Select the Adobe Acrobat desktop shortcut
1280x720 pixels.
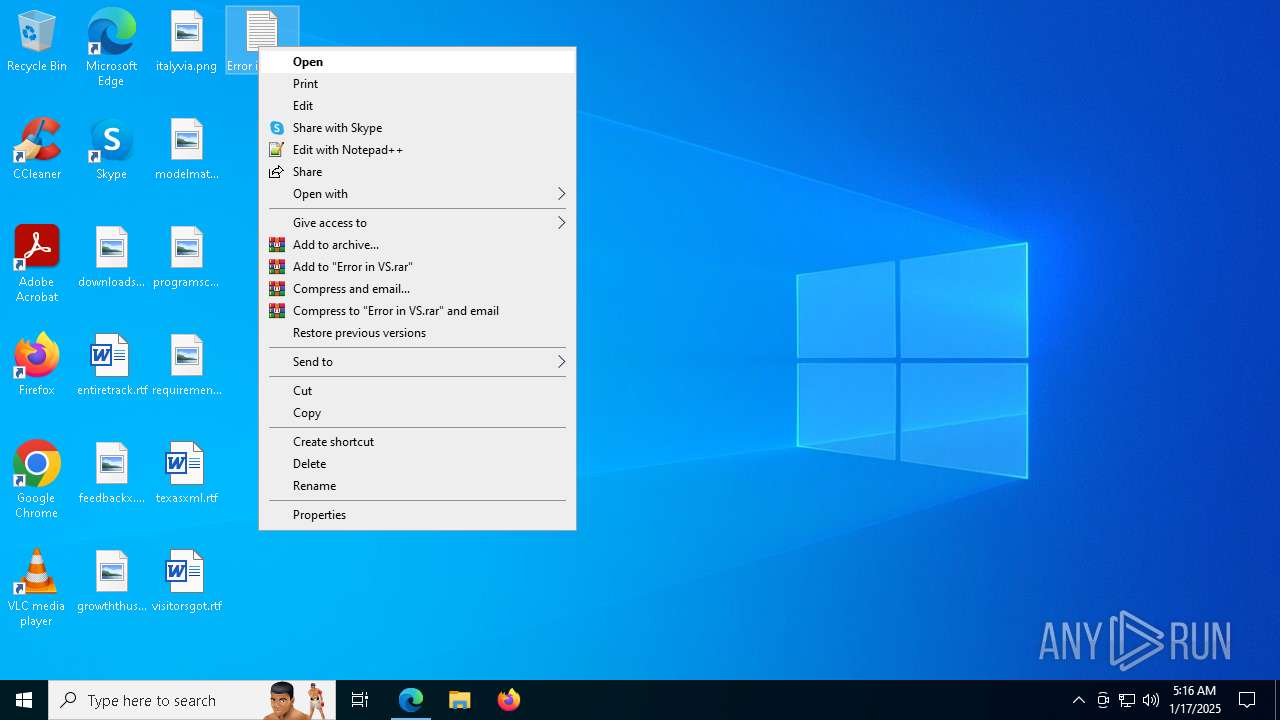(x=37, y=264)
